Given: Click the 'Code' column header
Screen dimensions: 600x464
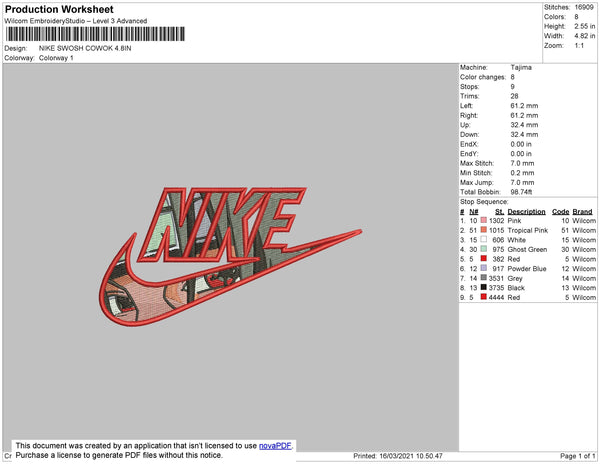Looking at the screenshot, I should click(561, 212).
